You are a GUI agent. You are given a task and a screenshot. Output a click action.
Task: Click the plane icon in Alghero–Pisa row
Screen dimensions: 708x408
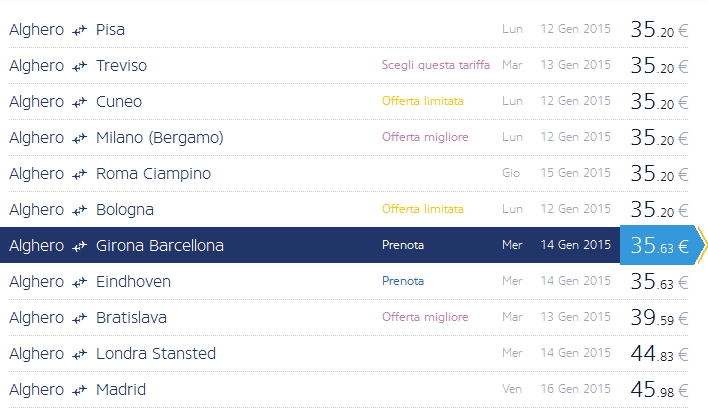point(80,30)
